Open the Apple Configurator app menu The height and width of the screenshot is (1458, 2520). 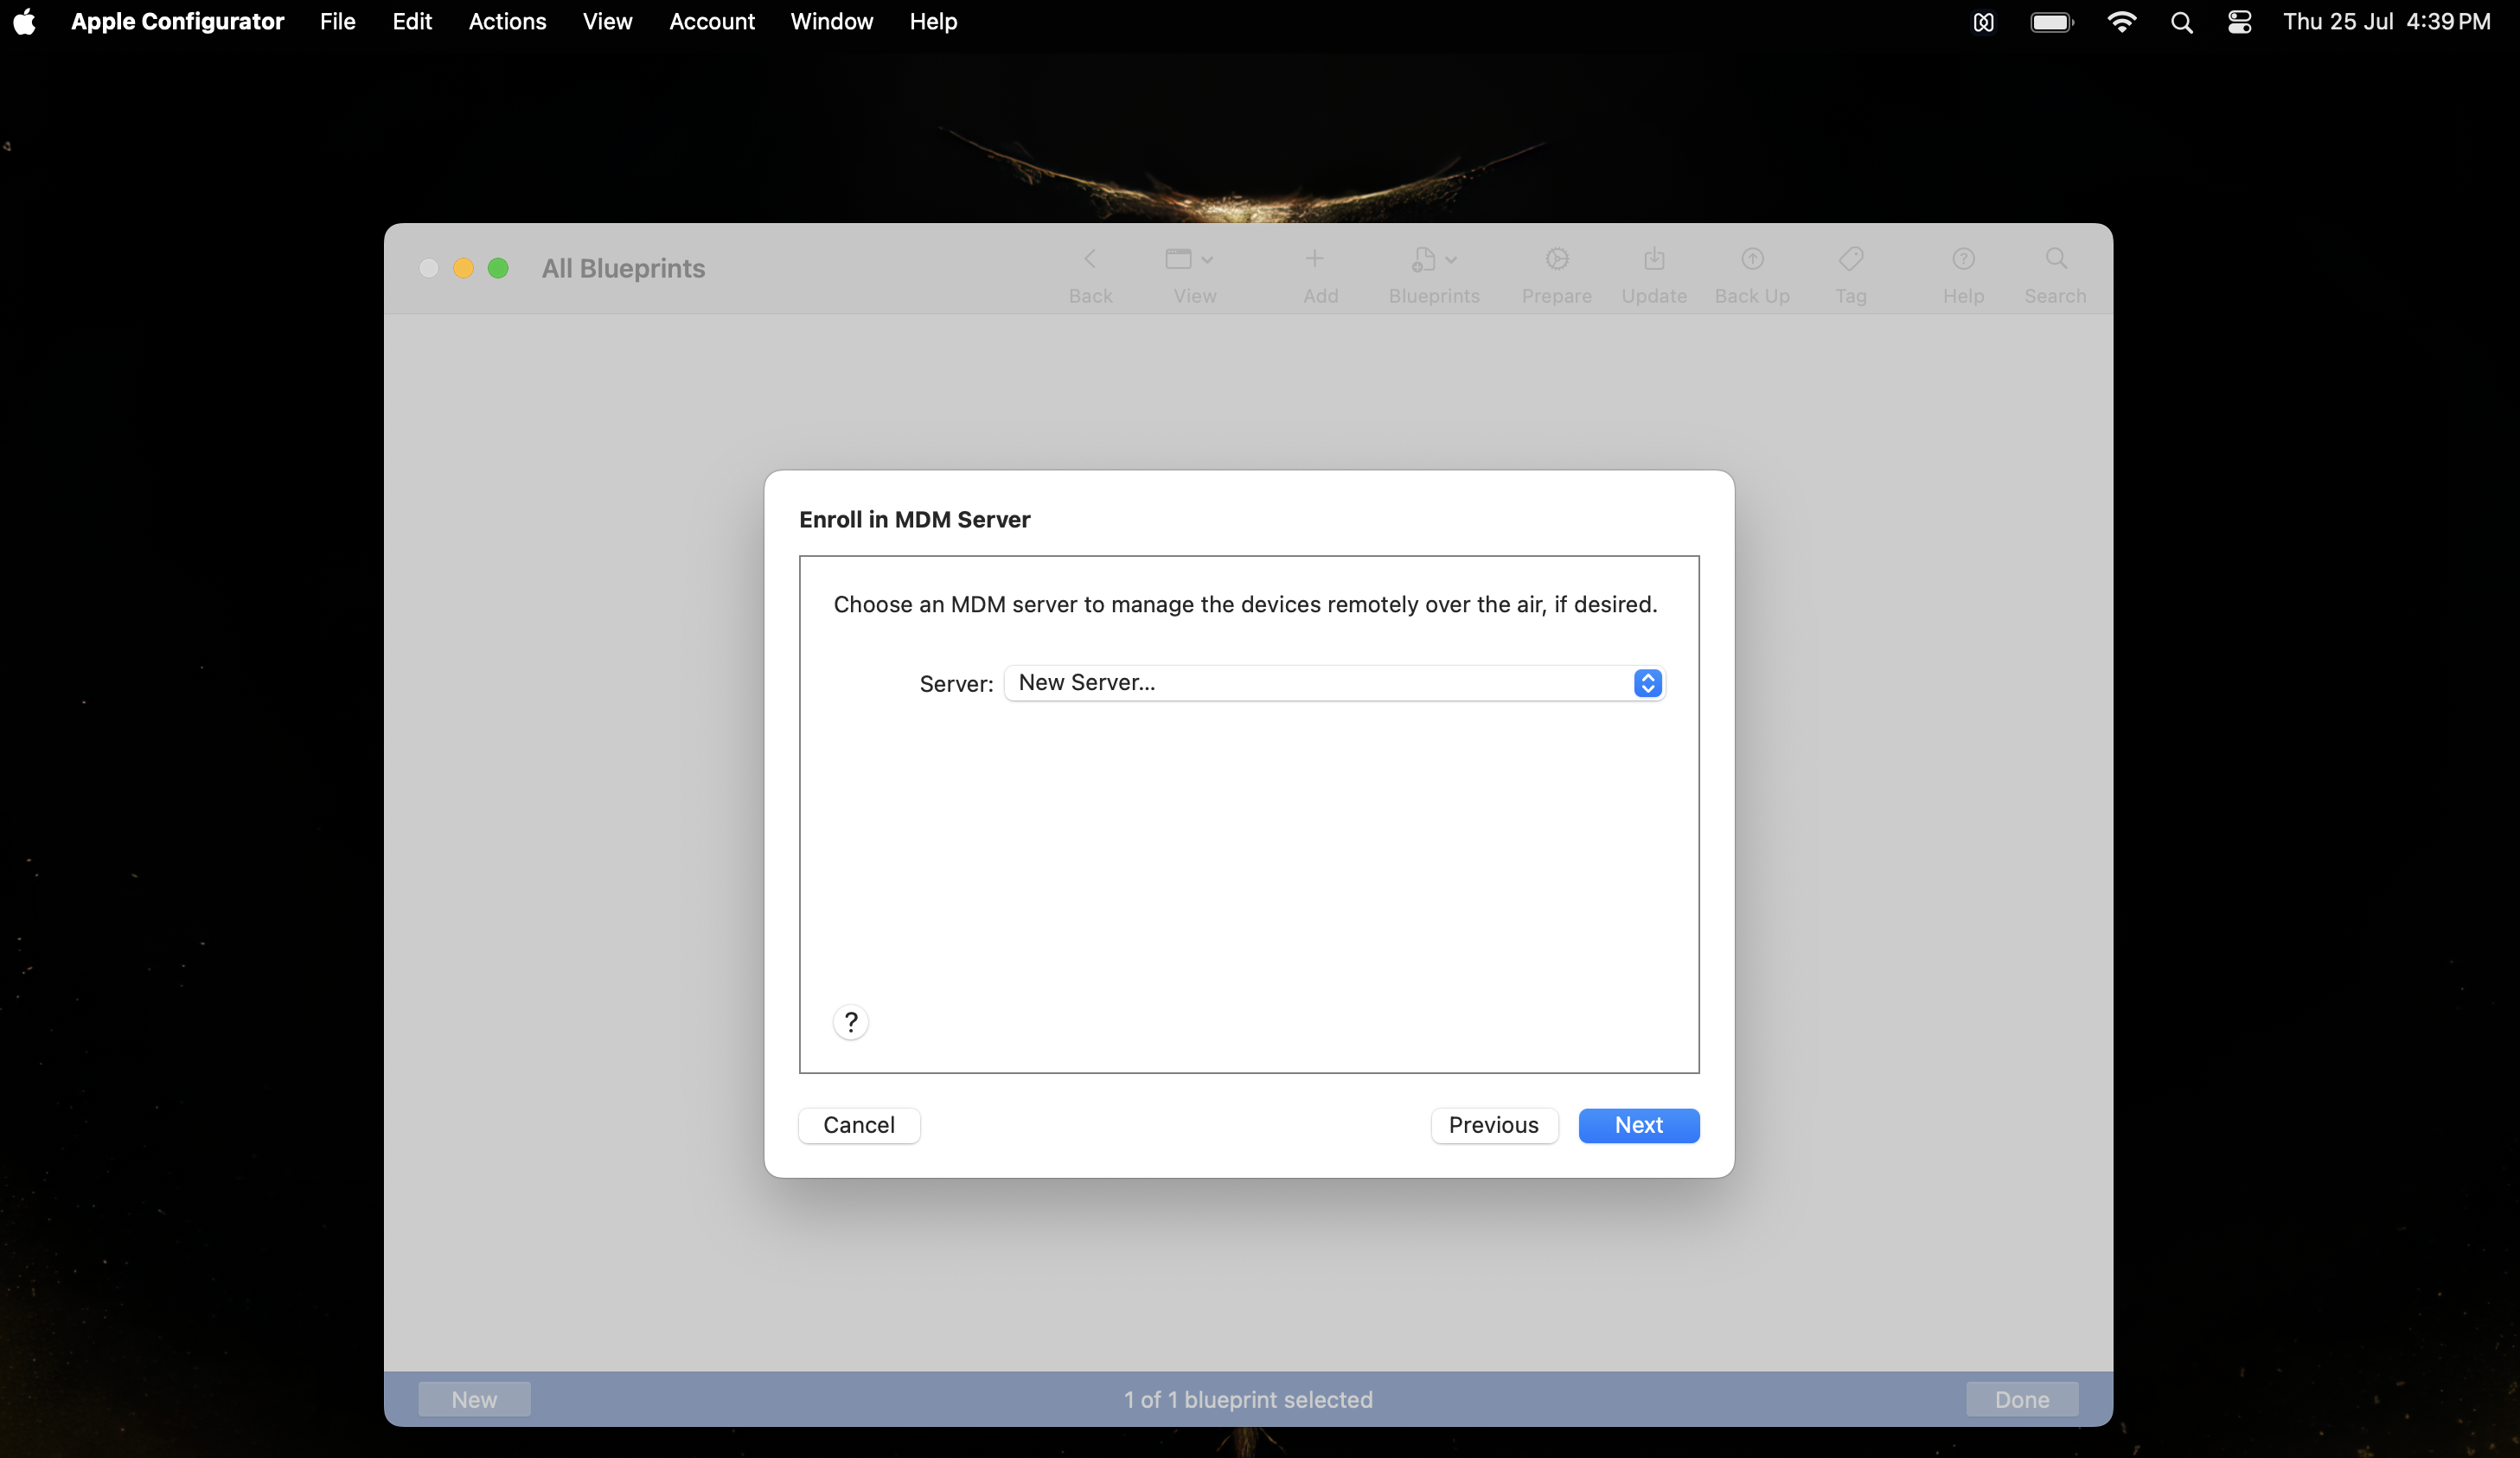click(x=177, y=22)
